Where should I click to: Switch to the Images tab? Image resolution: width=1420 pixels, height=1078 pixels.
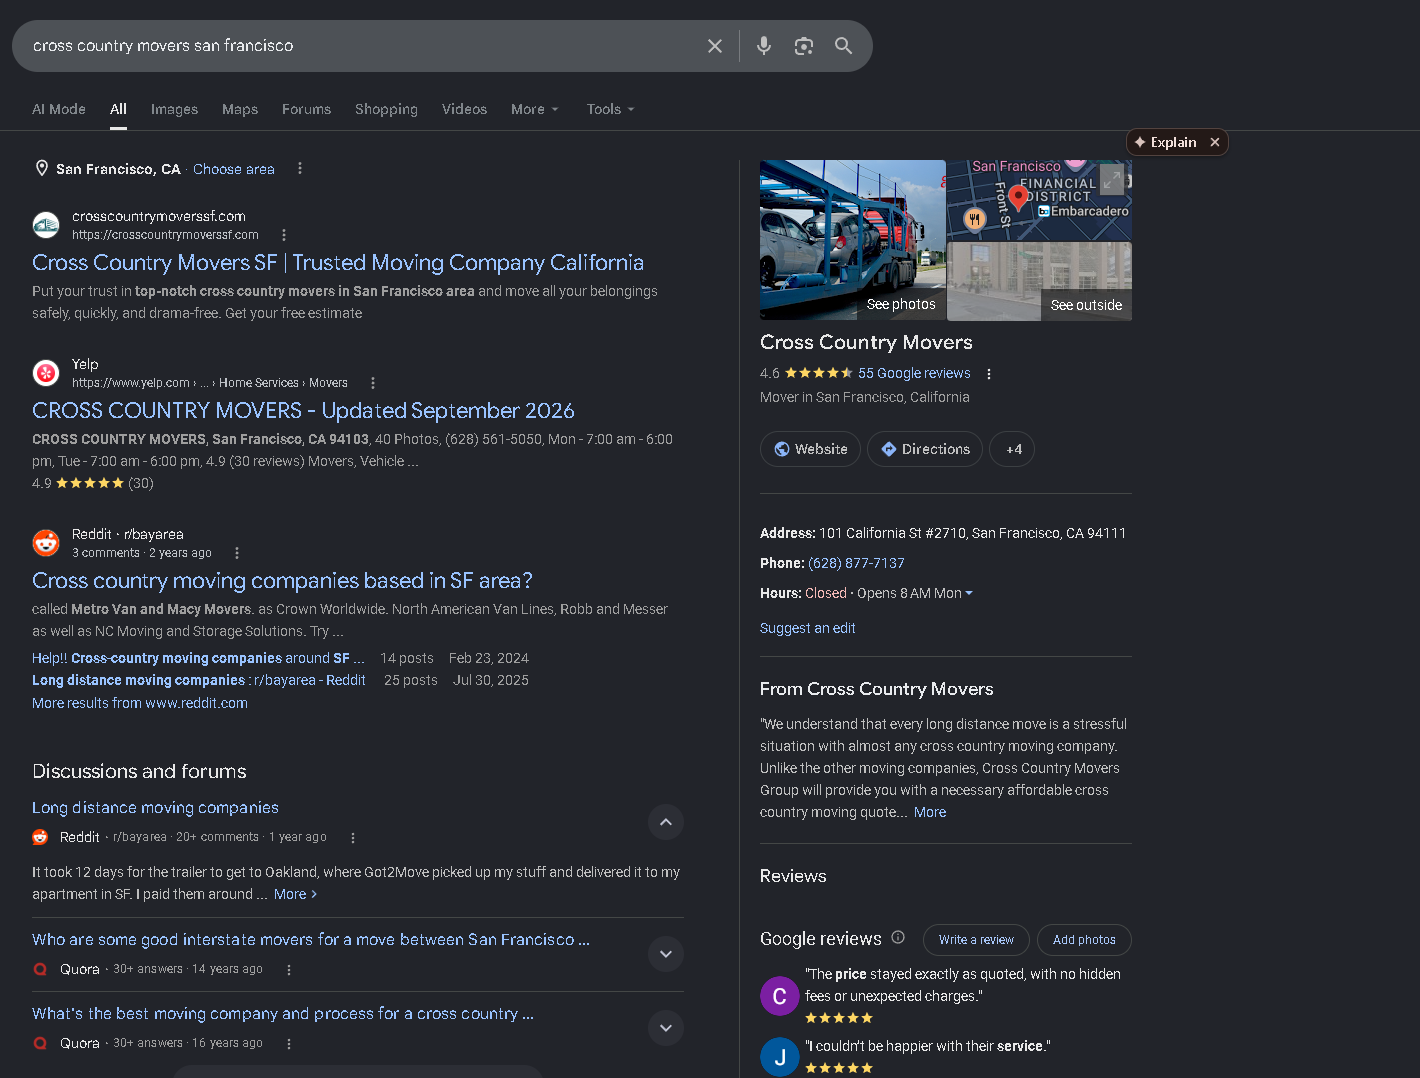point(174,109)
